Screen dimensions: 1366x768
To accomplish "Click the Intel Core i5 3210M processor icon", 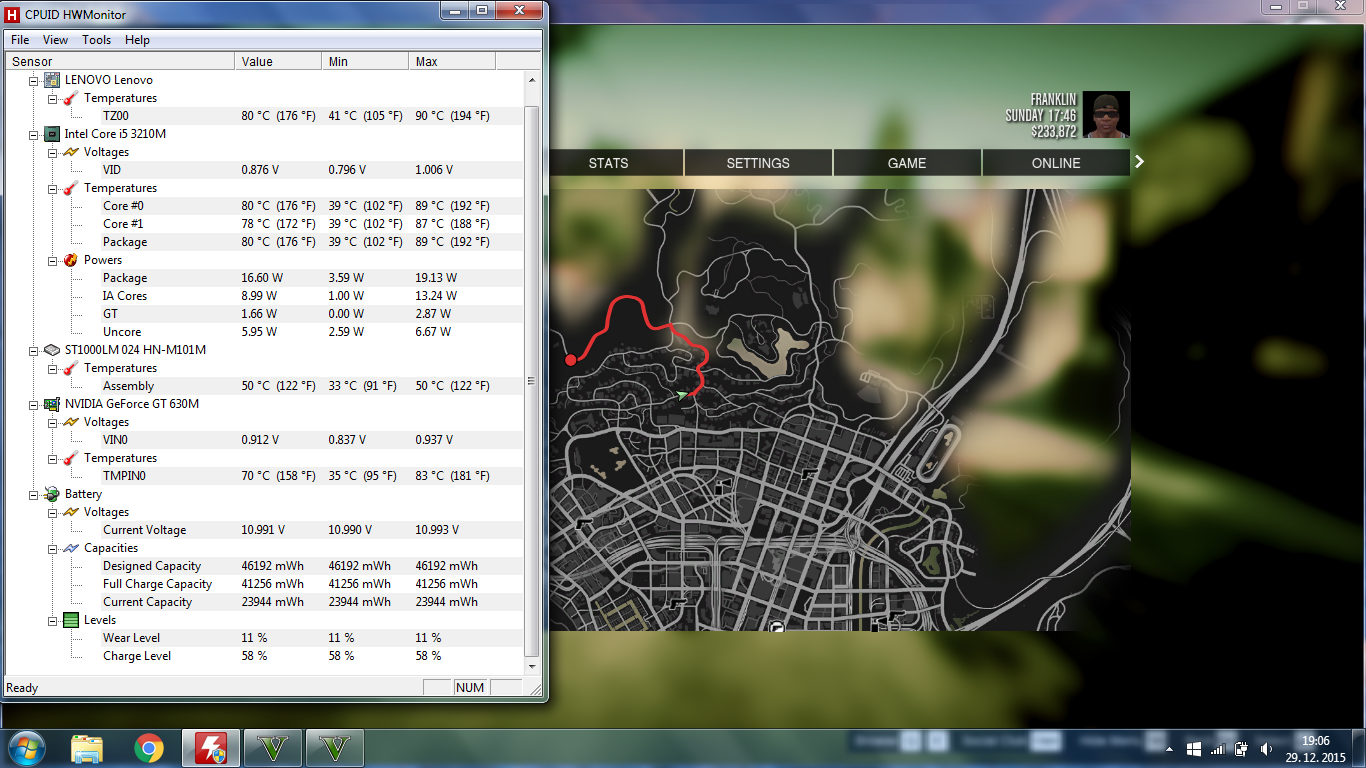I will (52, 134).
